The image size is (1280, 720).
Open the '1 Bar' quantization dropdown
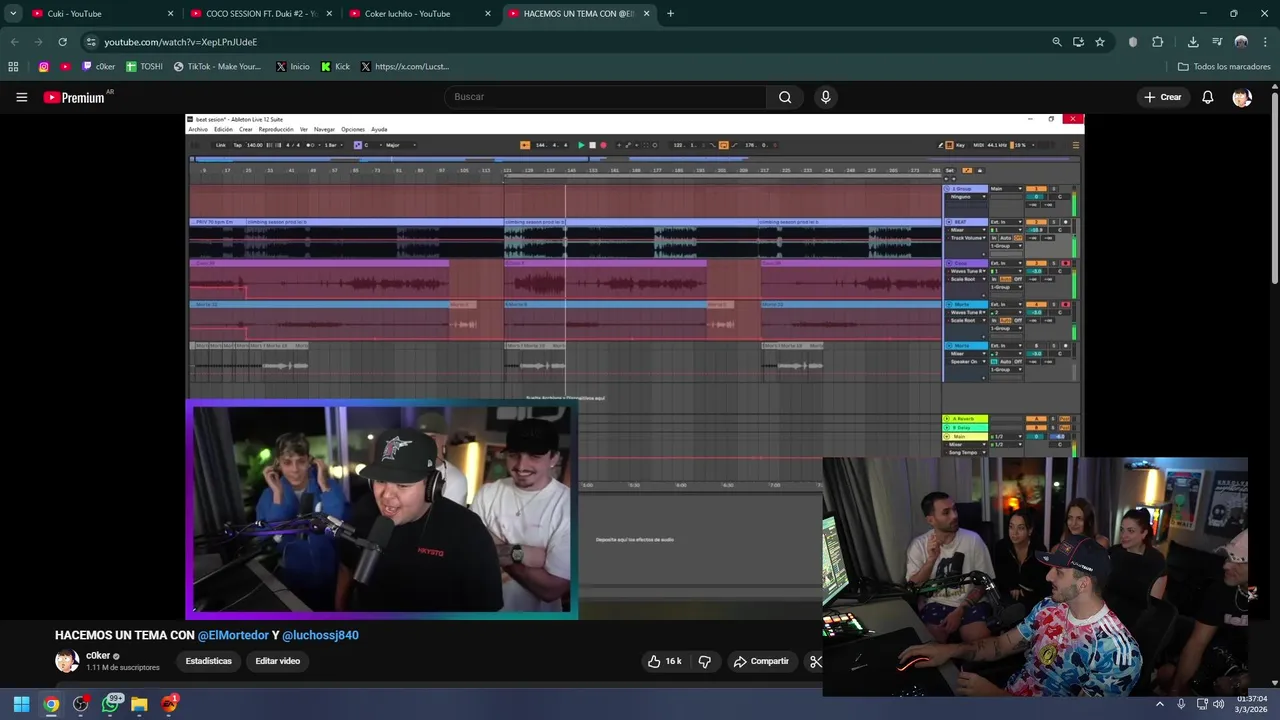(x=333, y=145)
